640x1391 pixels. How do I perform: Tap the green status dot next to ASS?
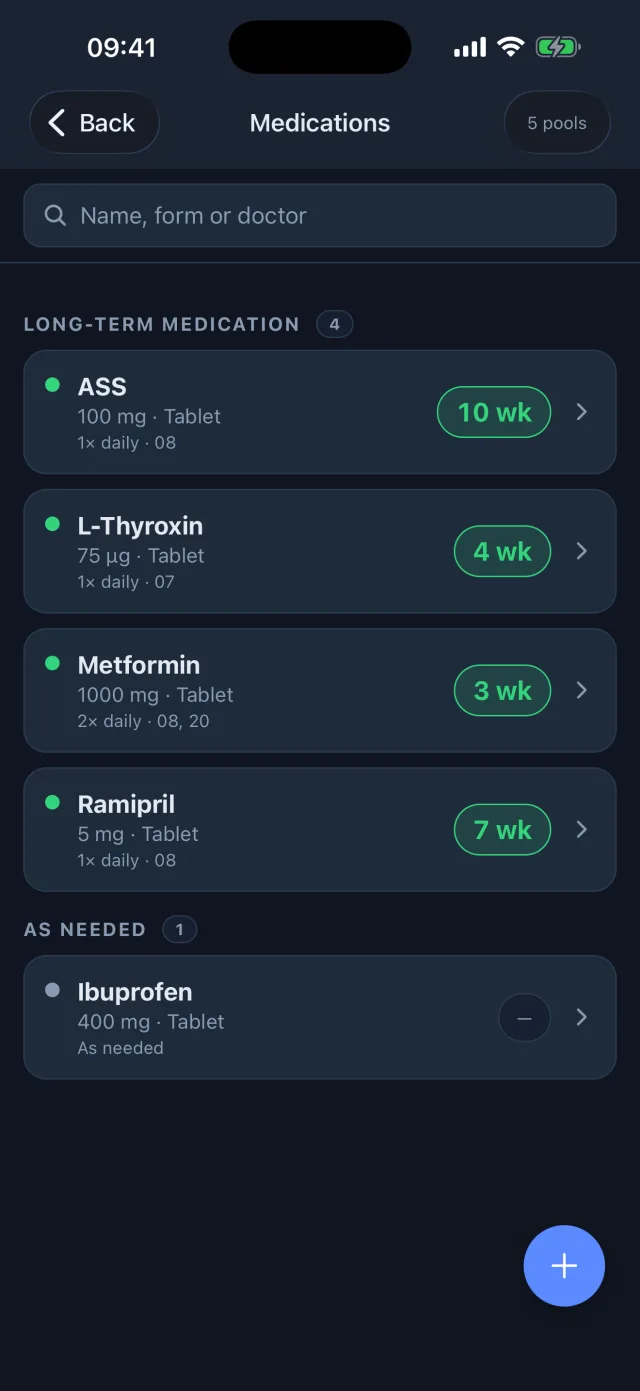tap(53, 385)
